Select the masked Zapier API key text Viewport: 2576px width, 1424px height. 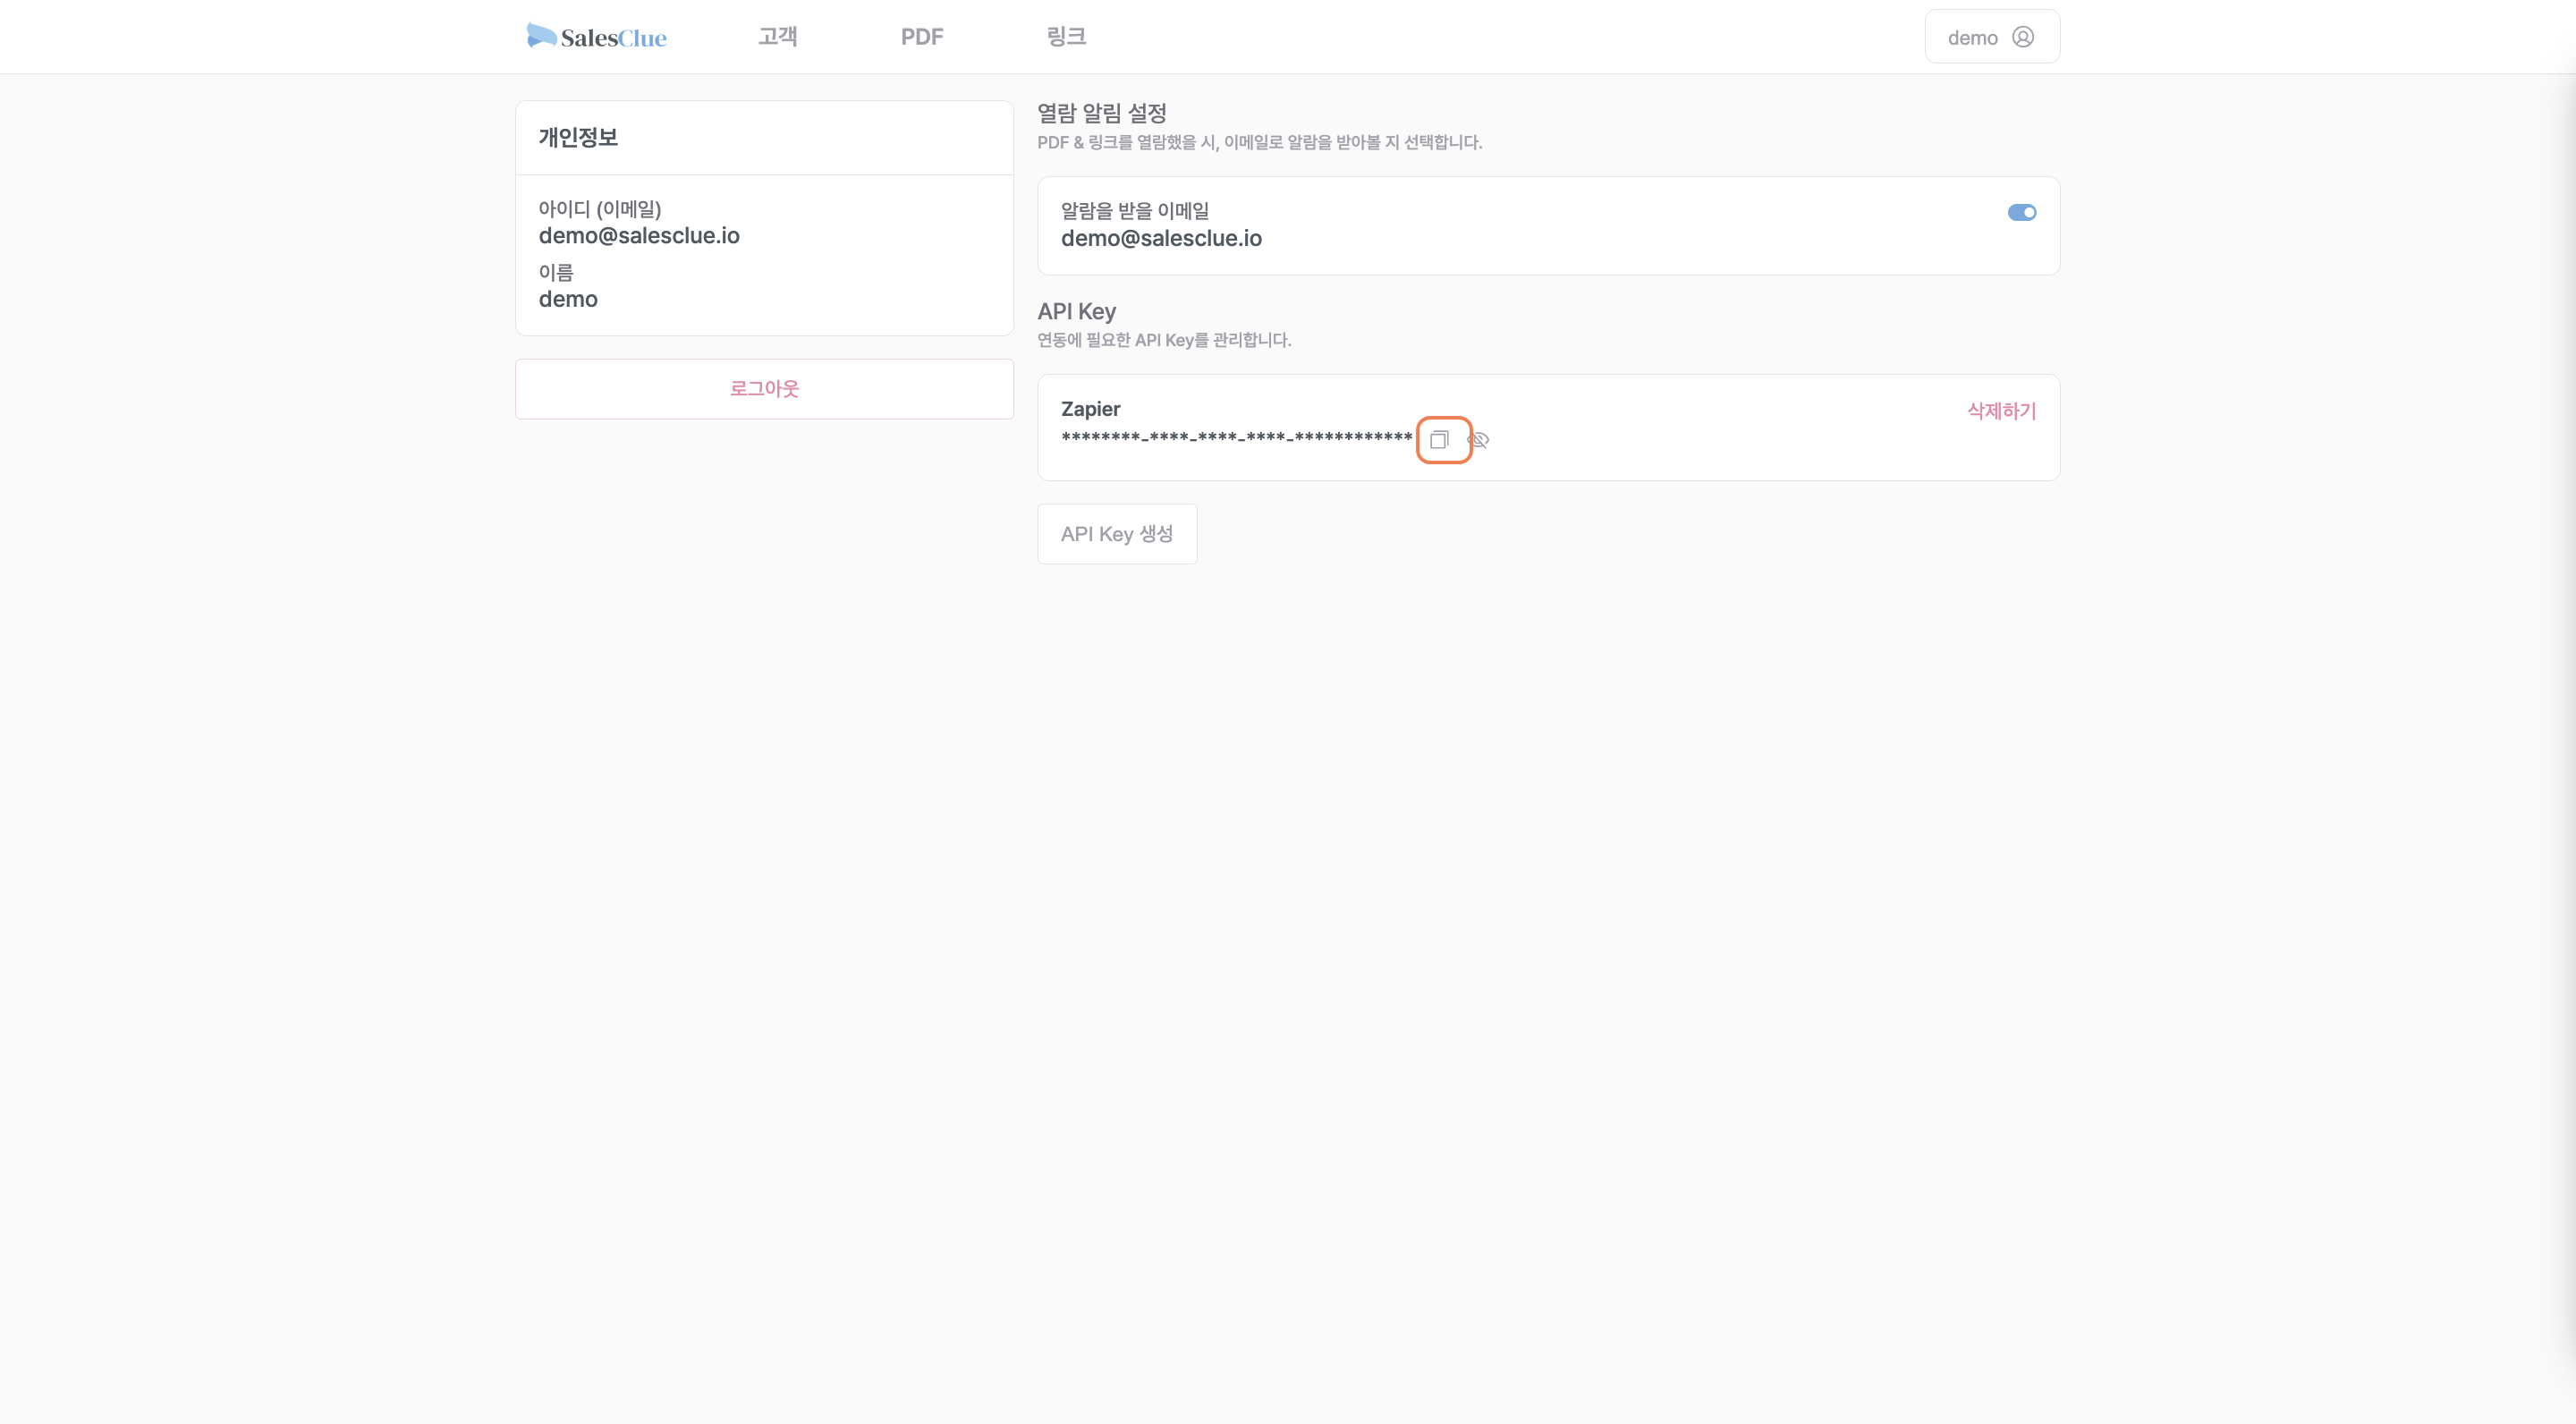[1237, 438]
